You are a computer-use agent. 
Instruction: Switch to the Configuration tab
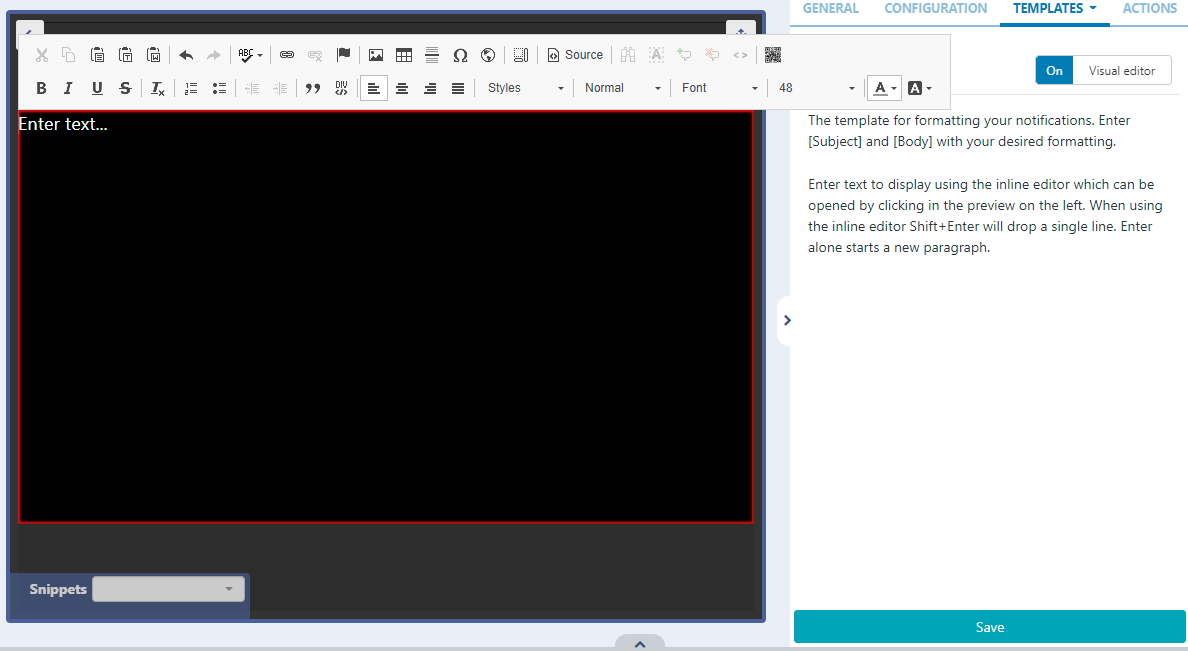click(936, 8)
